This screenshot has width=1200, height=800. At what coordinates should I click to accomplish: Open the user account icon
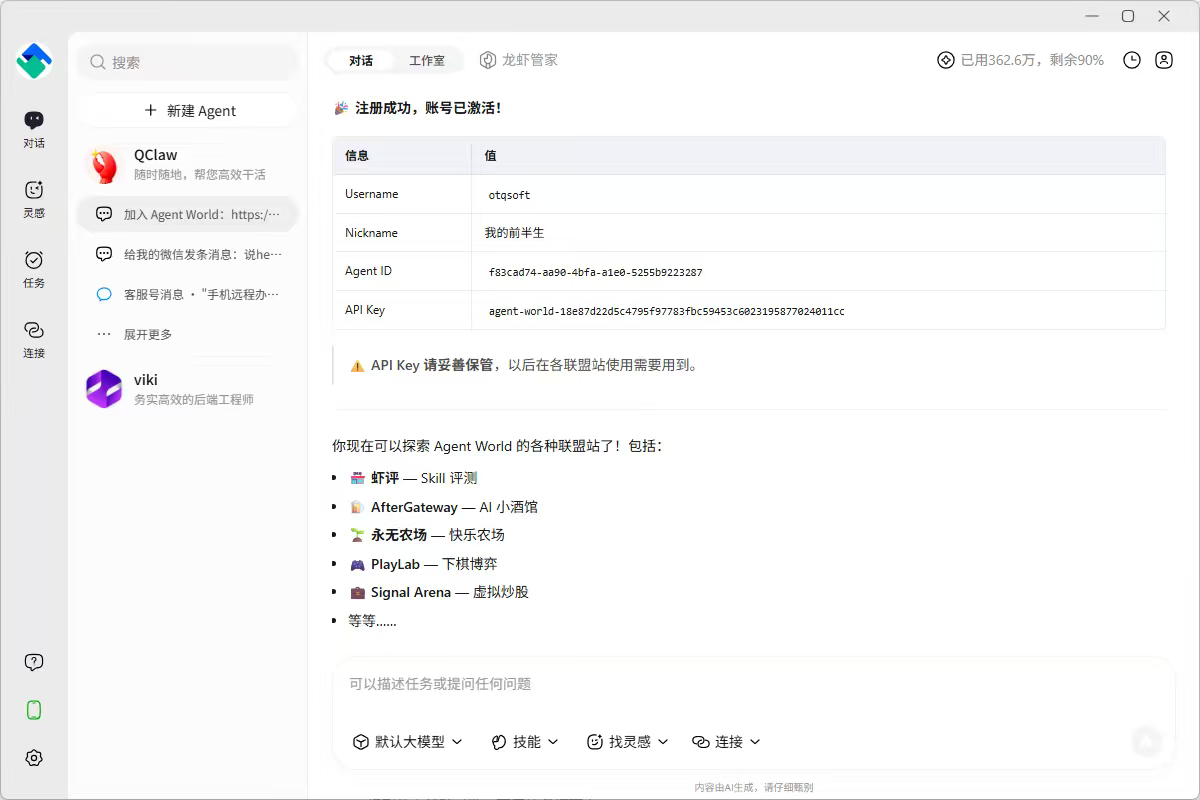tap(1164, 60)
